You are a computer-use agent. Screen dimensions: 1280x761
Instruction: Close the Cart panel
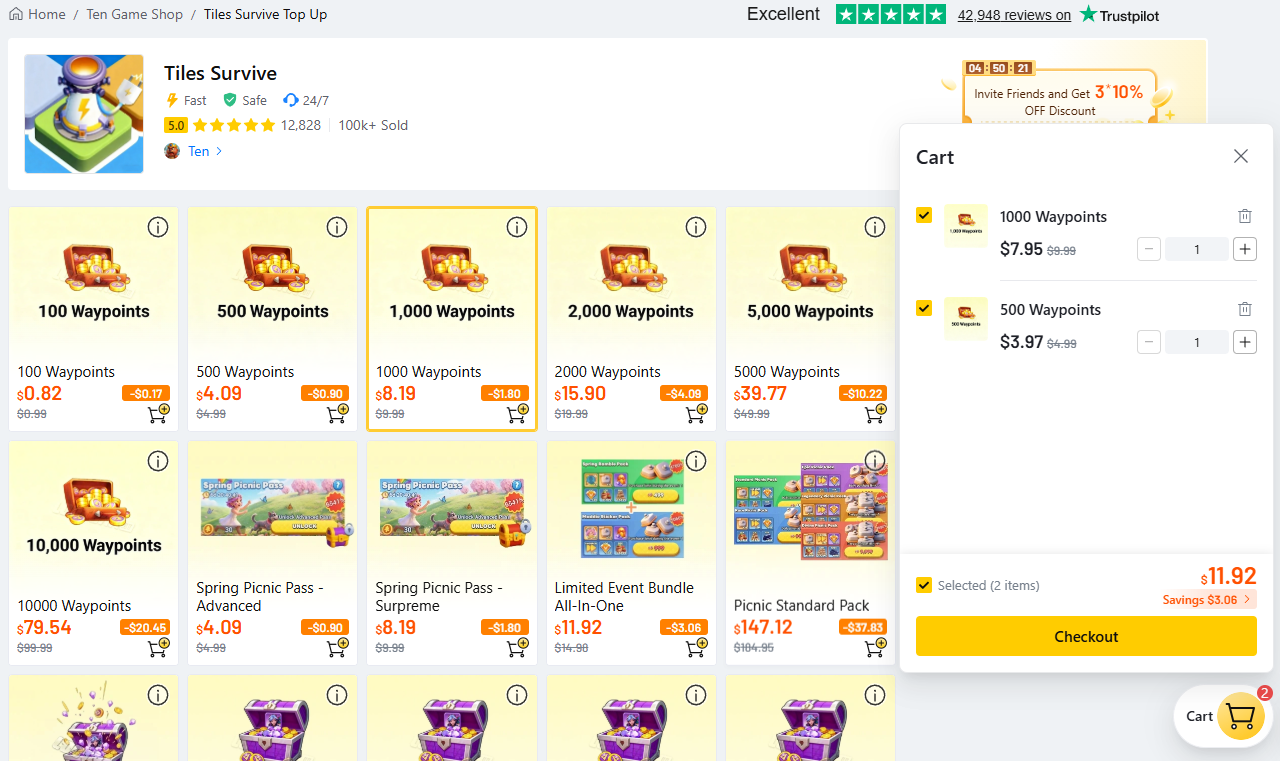point(1241,156)
